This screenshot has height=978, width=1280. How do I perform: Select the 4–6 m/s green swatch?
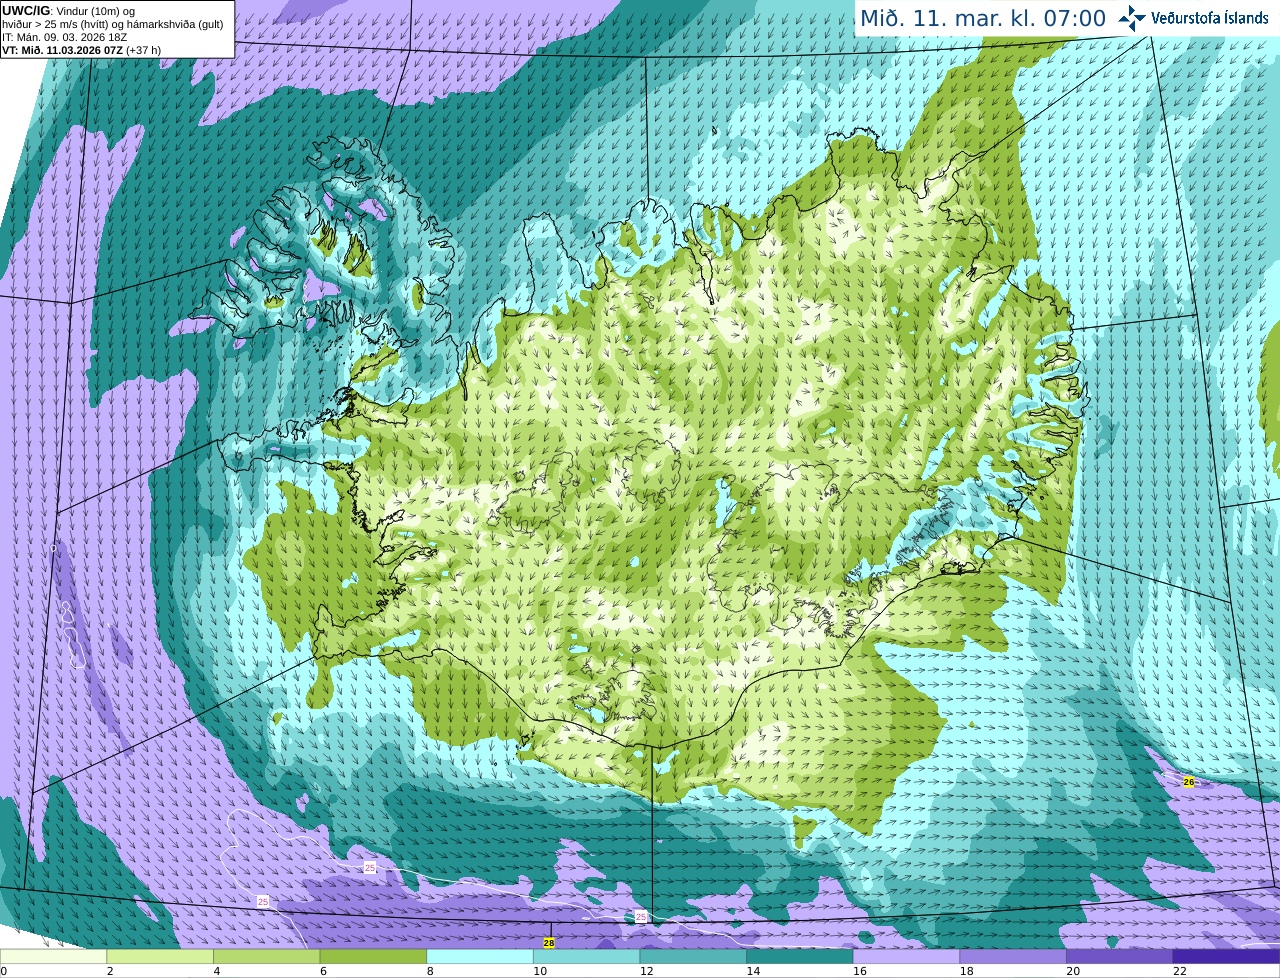[266, 956]
